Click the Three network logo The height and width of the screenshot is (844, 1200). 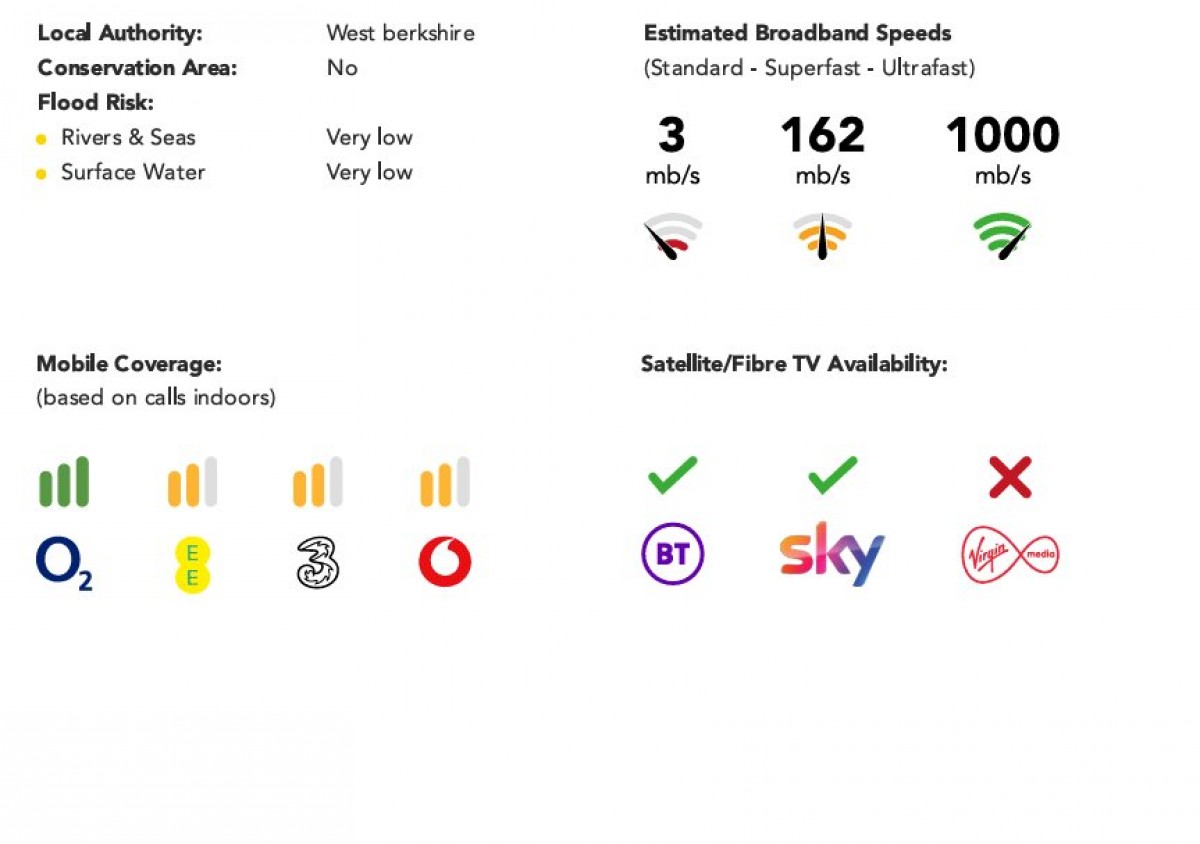pyautogui.click(x=318, y=562)
